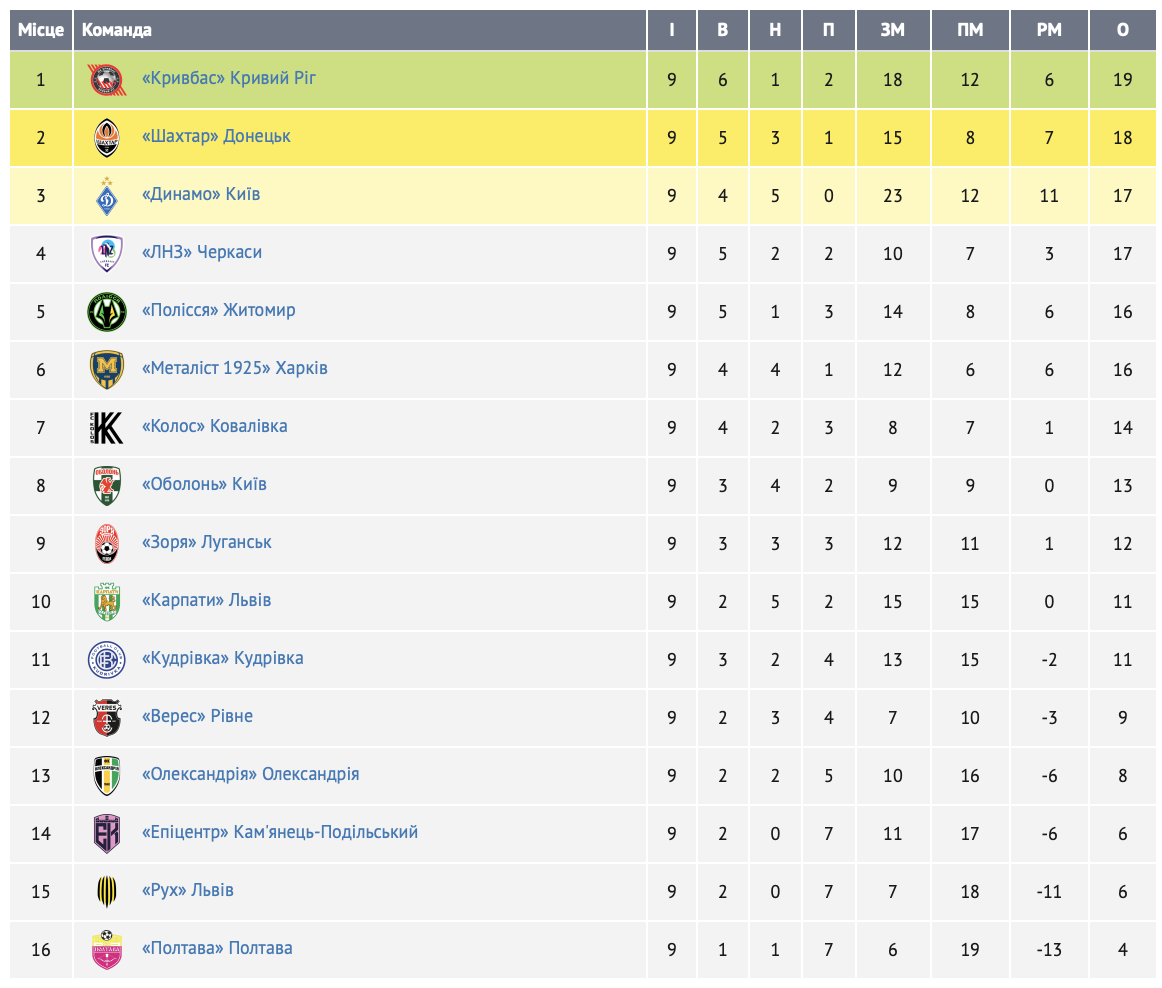Click the «РМ» goal difference header
Screen dimensions: 1162x988
[x=1049, y=30]
